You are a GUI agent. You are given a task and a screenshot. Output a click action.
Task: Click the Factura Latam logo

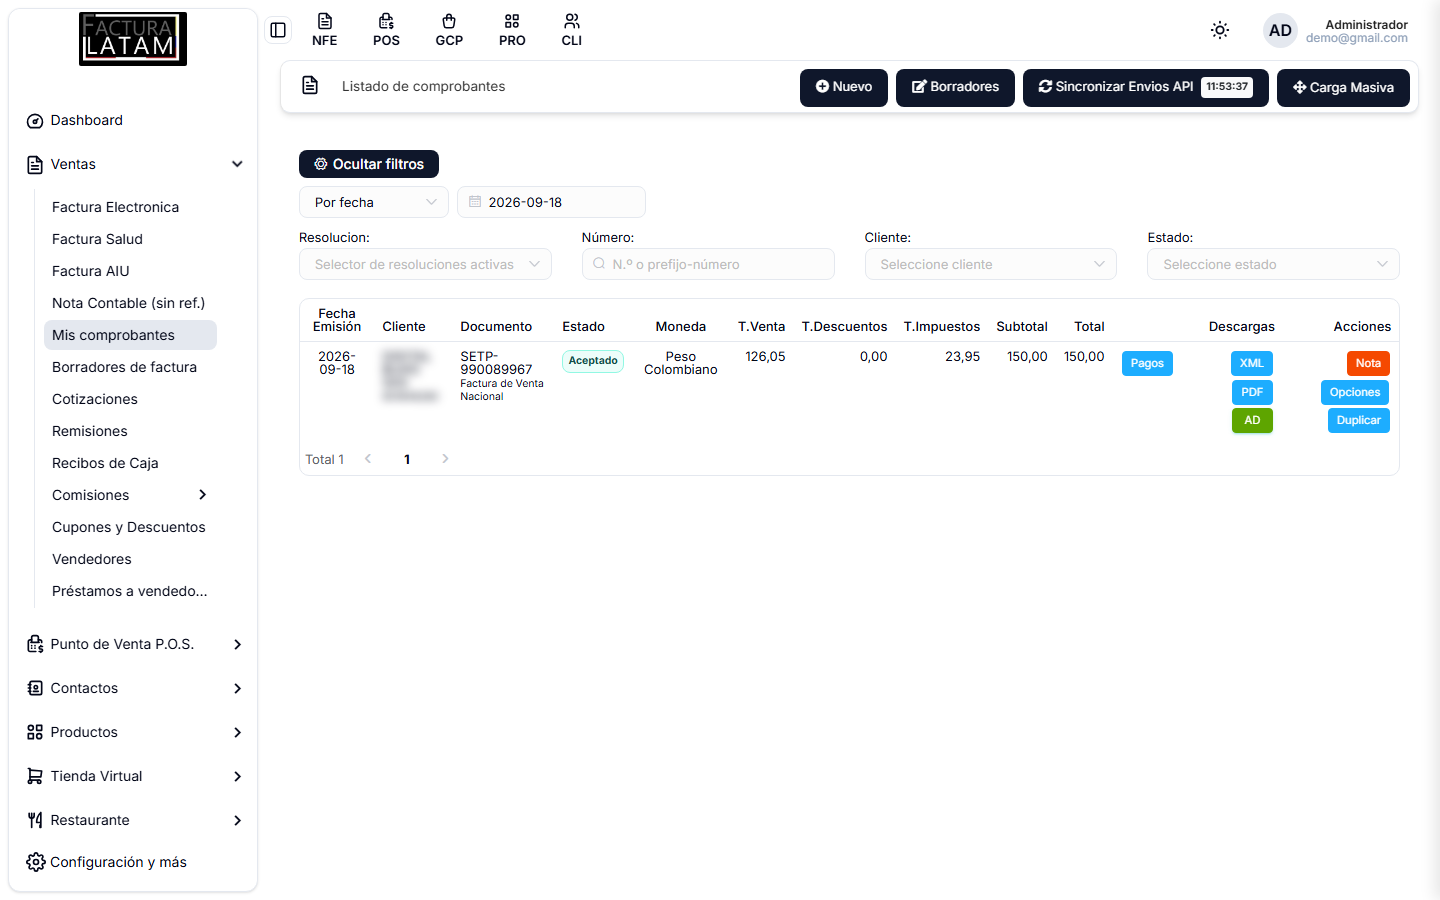pyautogui.click(x=133, y=39)
